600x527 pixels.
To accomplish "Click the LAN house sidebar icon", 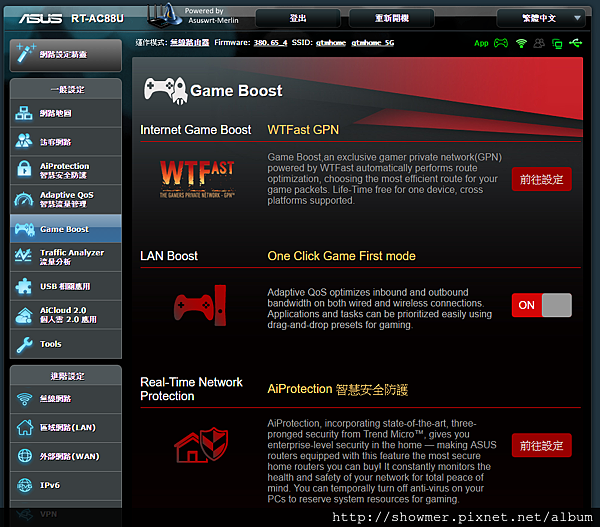I will pyautogui.click(x=25, y=427).
